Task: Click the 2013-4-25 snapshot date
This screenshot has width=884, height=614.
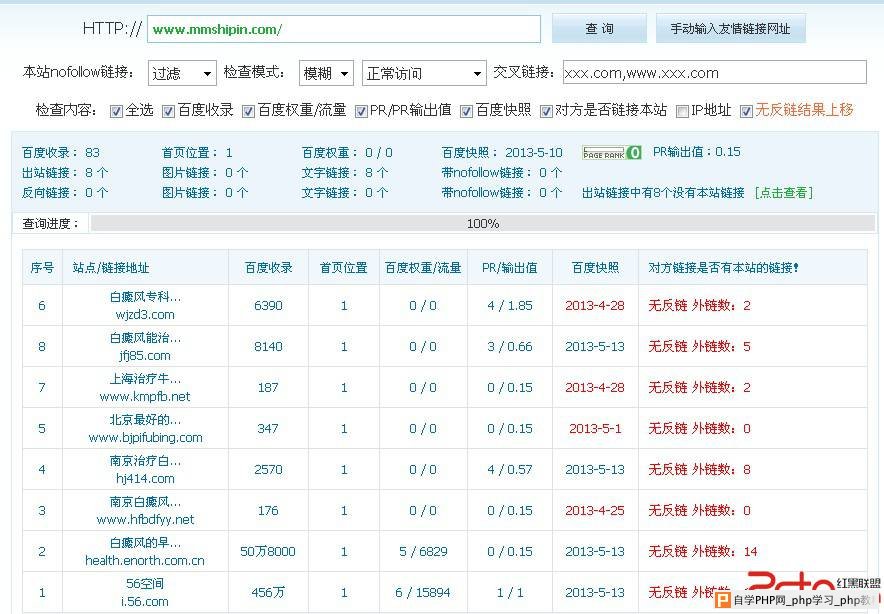Action: [x=595, y=511]
